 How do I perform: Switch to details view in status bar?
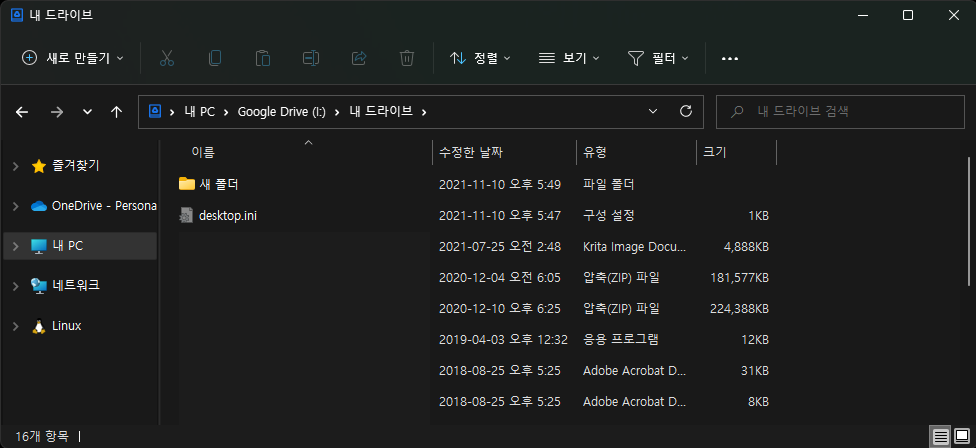[941, 436]
